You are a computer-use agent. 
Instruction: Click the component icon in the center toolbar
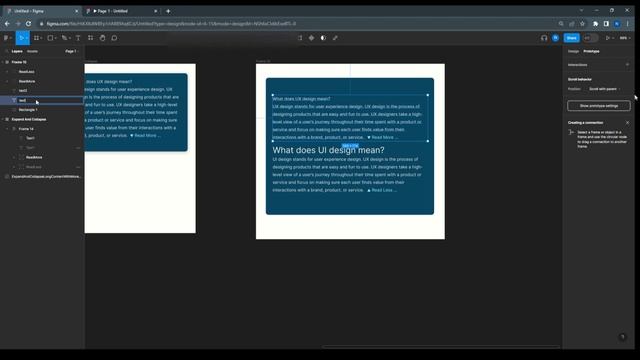(x=311, y=38)
